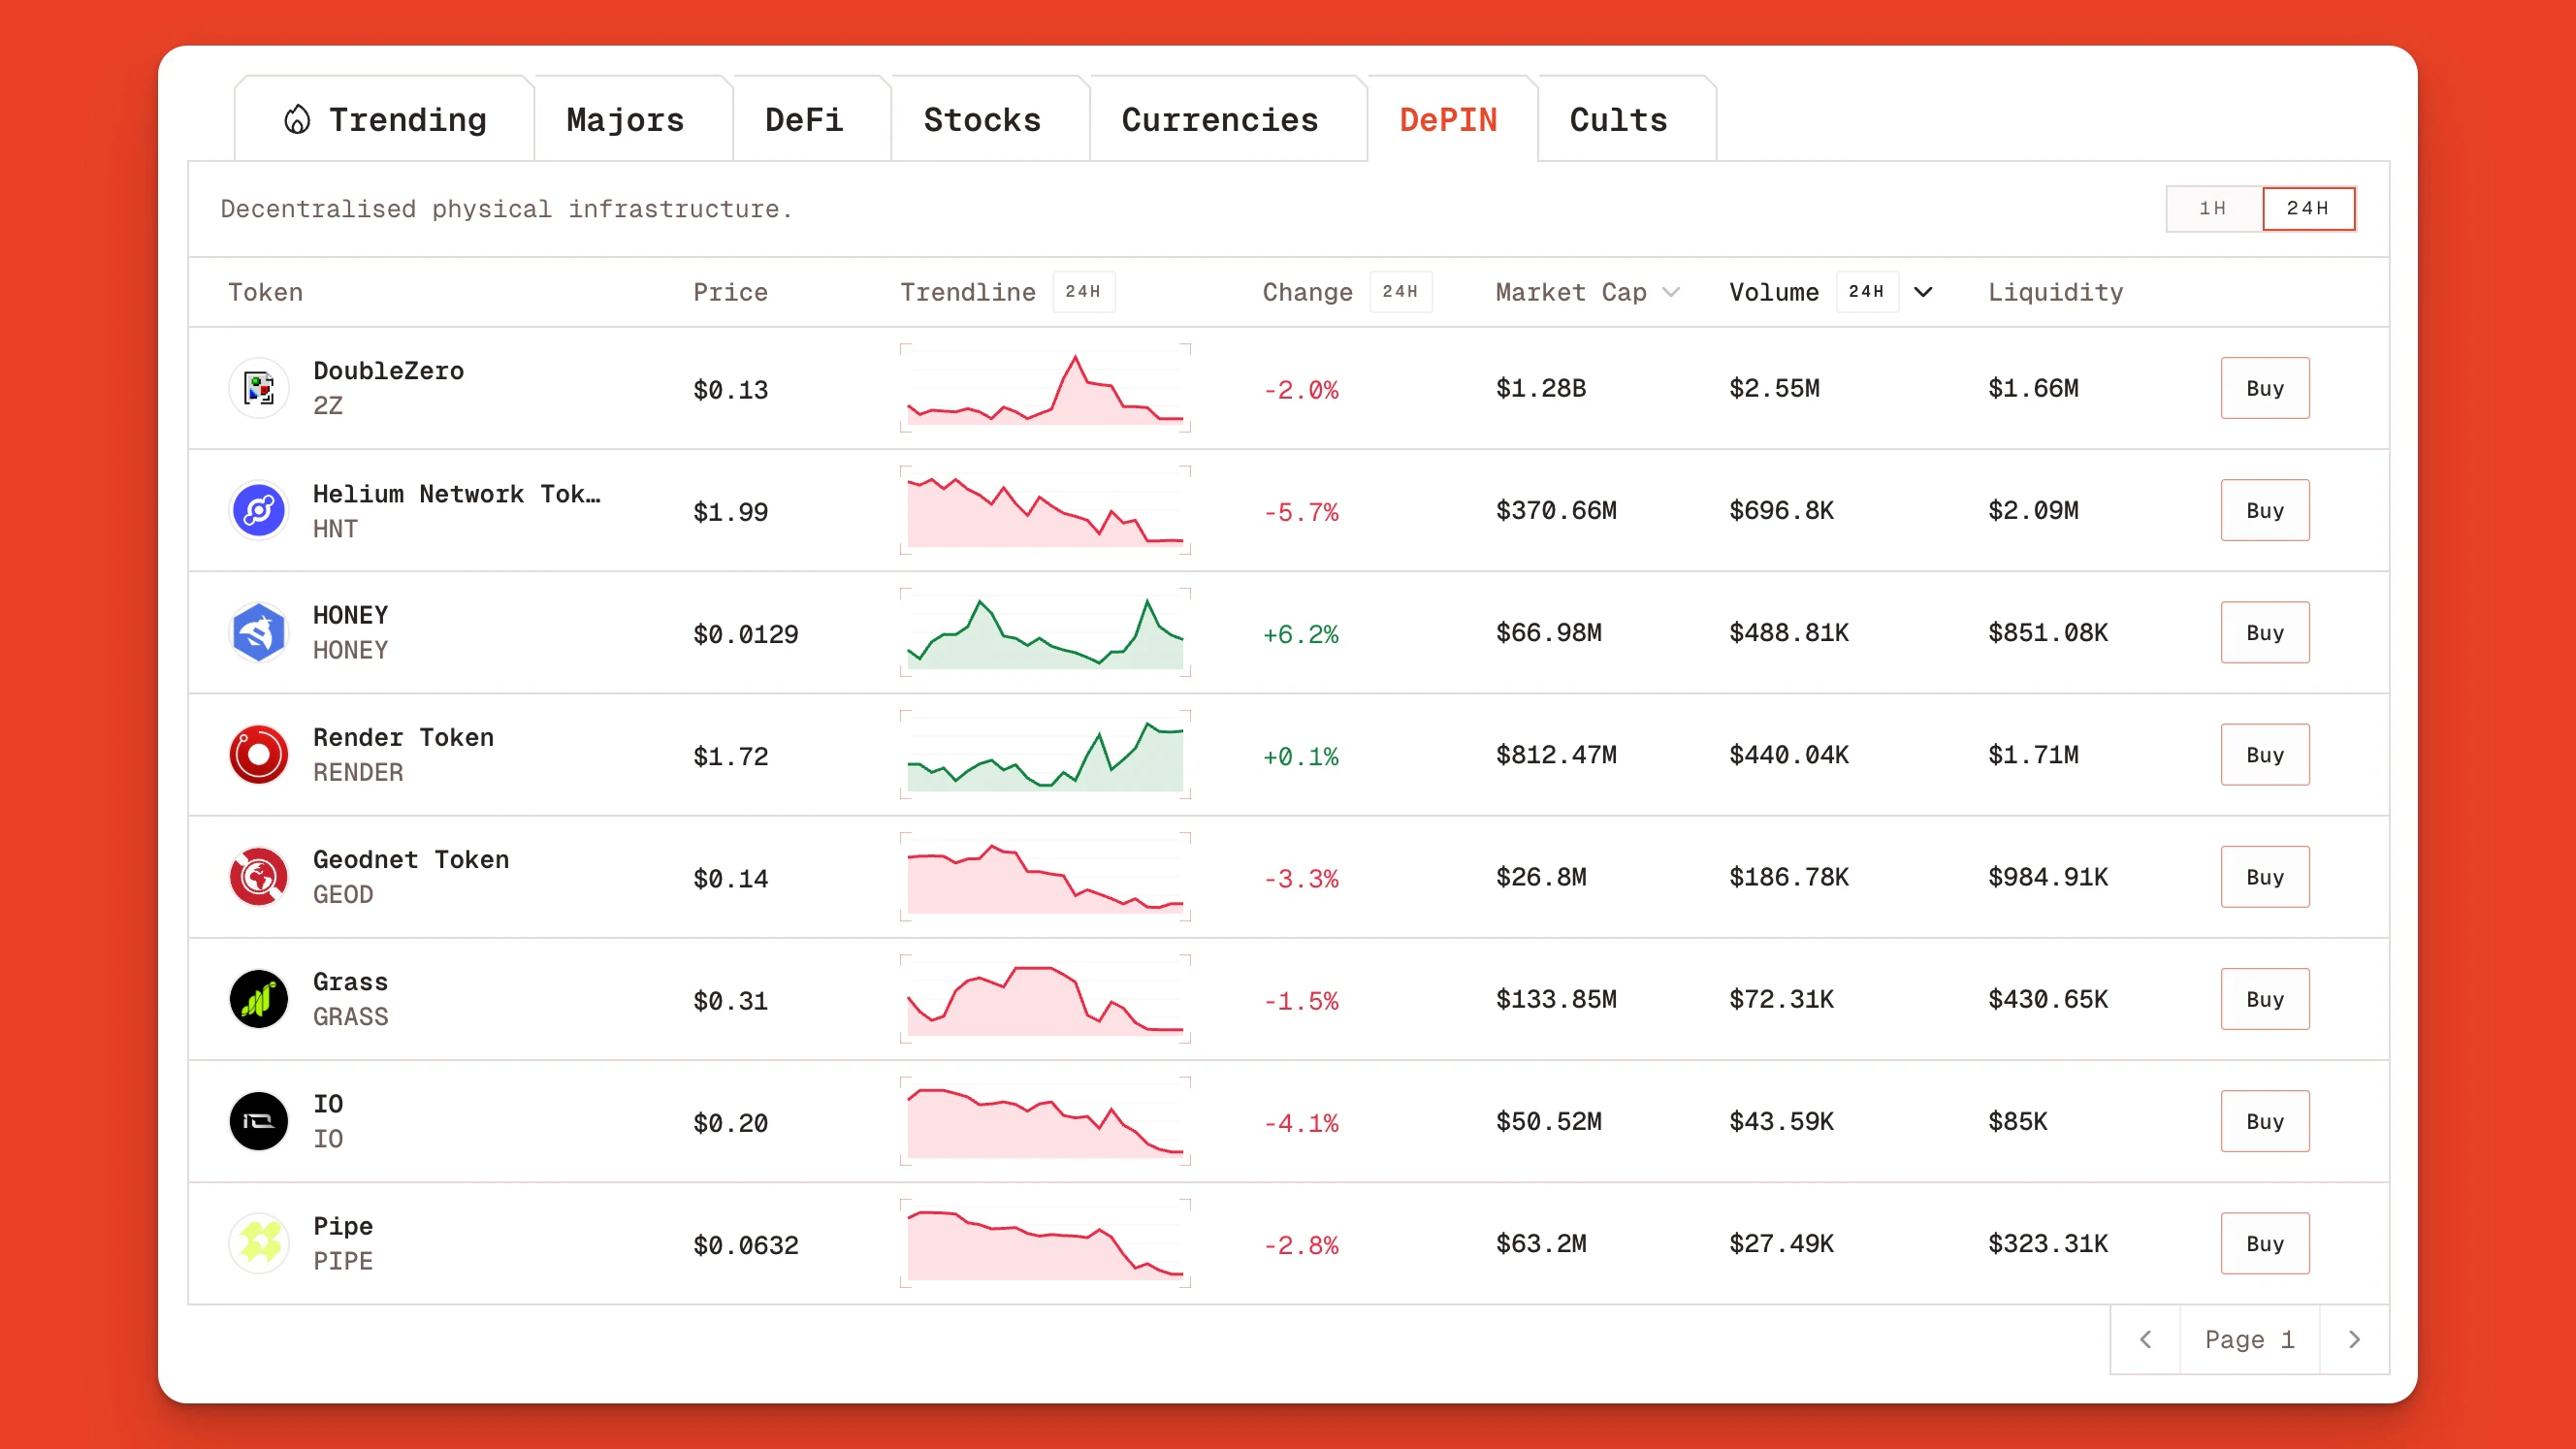Go to next page arrow

click(2354, 1339)
